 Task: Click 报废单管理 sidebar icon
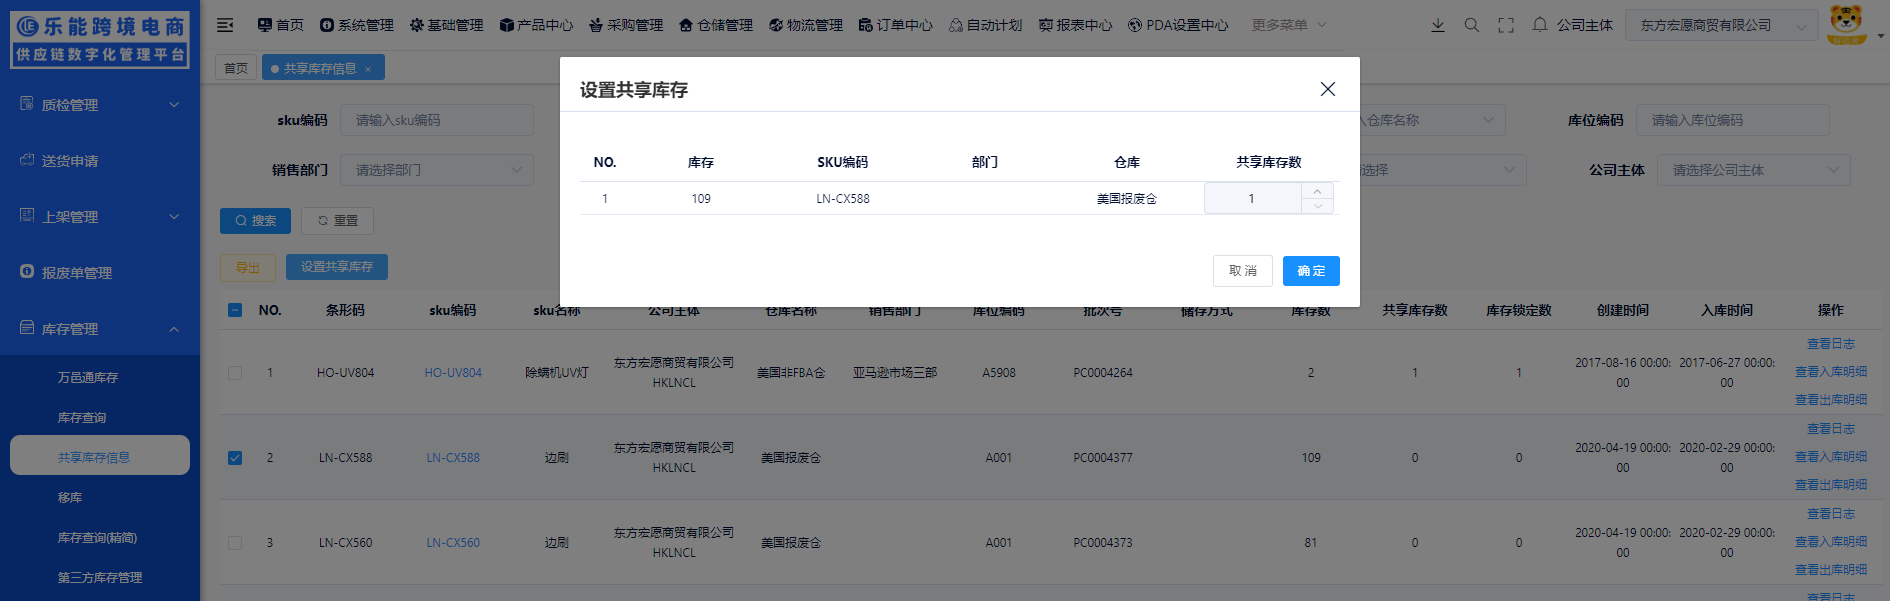pyautogui.click(x=27, y=272)
